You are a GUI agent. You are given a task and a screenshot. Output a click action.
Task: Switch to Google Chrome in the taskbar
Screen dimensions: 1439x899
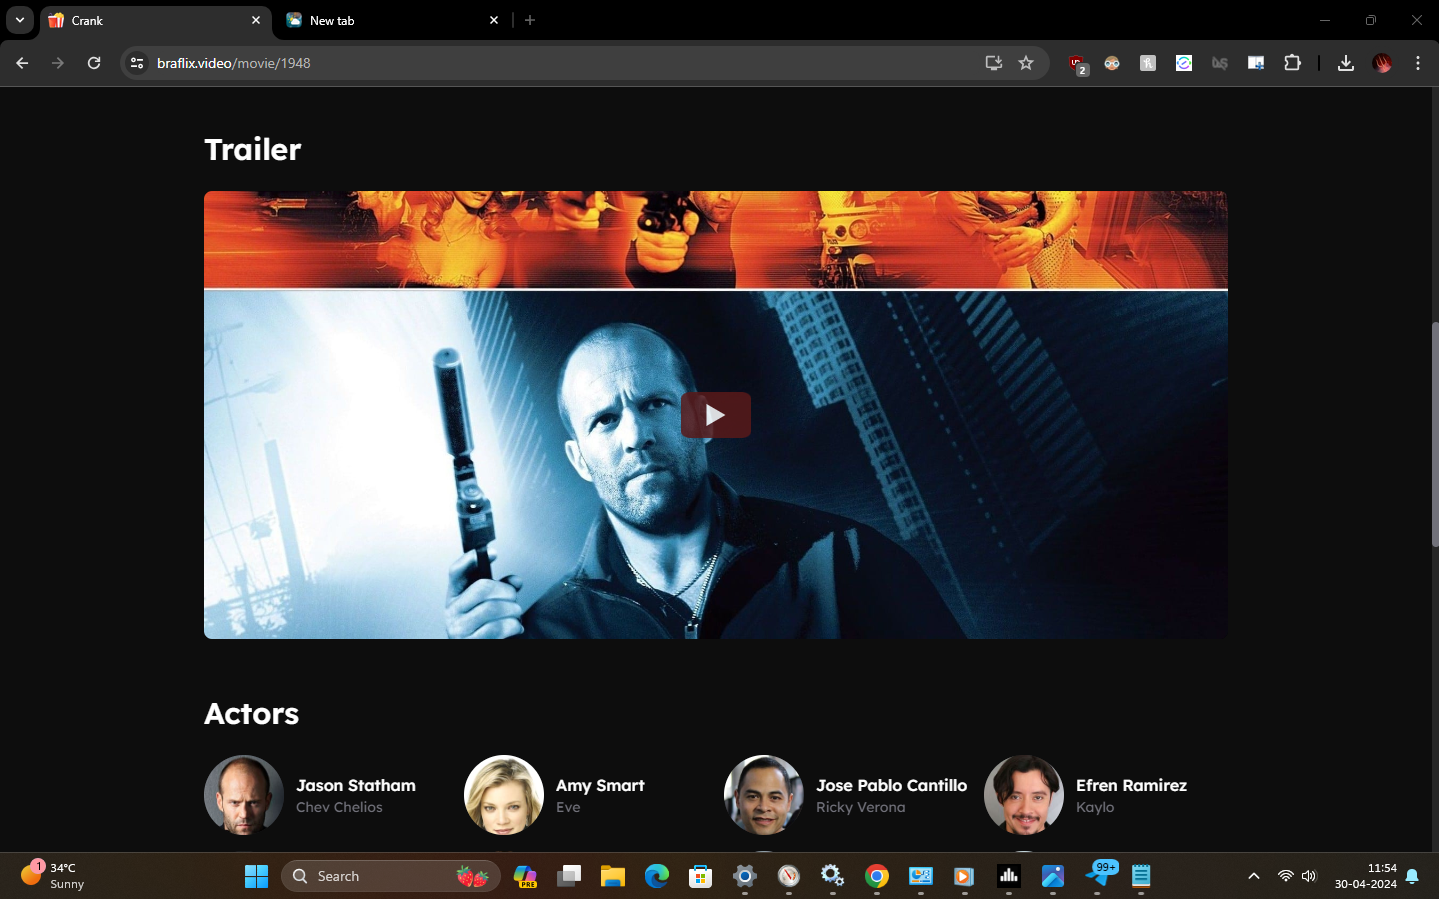(x=877, y=876)
